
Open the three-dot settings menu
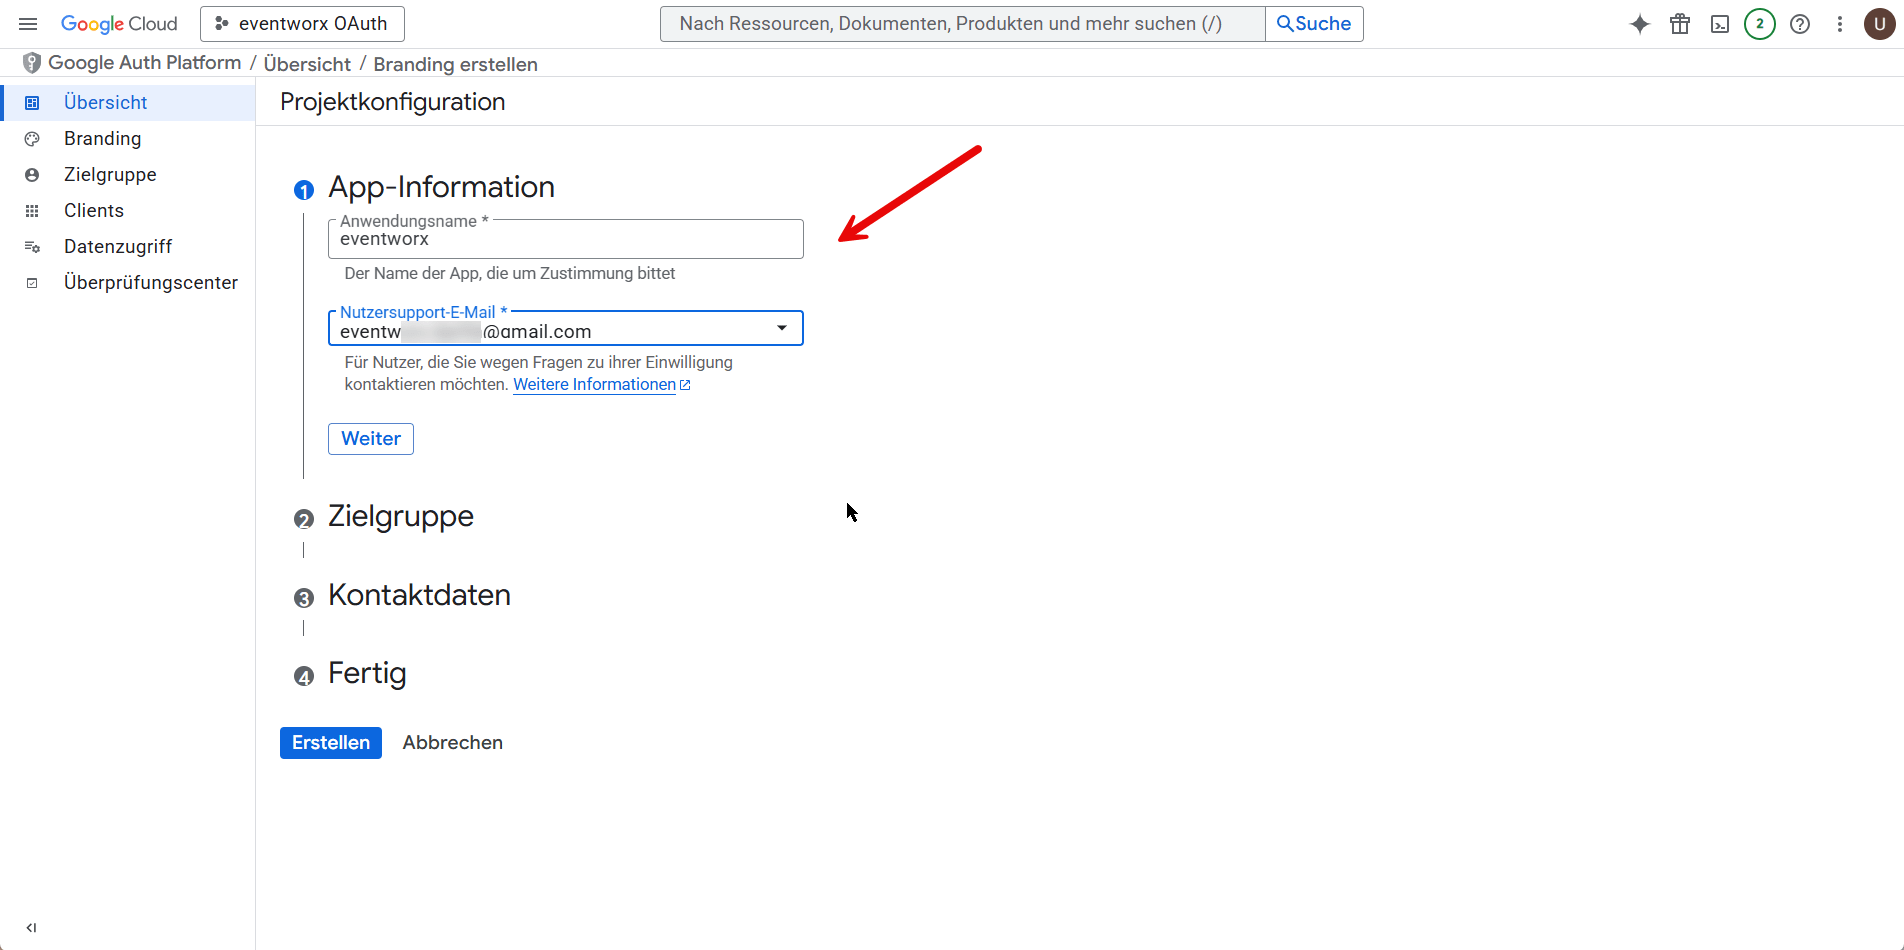coord(1840,24)
